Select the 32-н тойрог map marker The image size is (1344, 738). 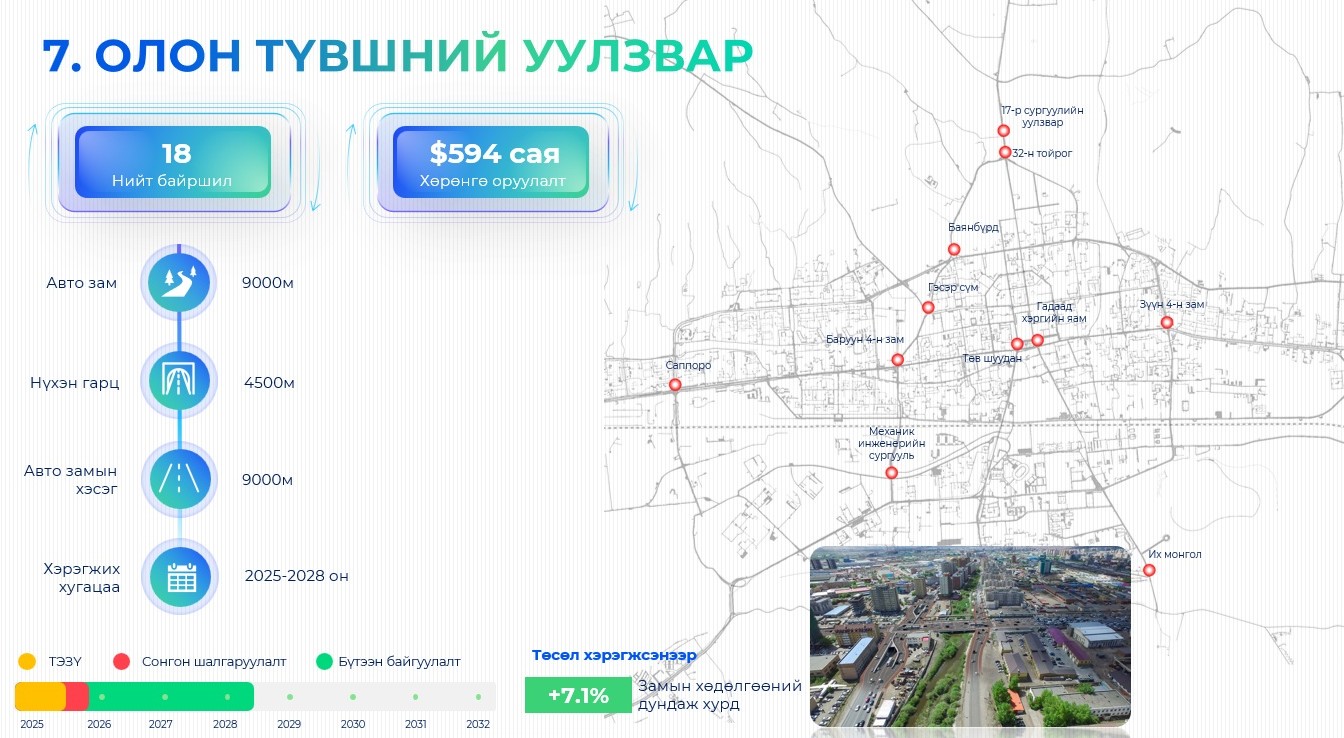pyautogui.click(x=1005, y=153)
